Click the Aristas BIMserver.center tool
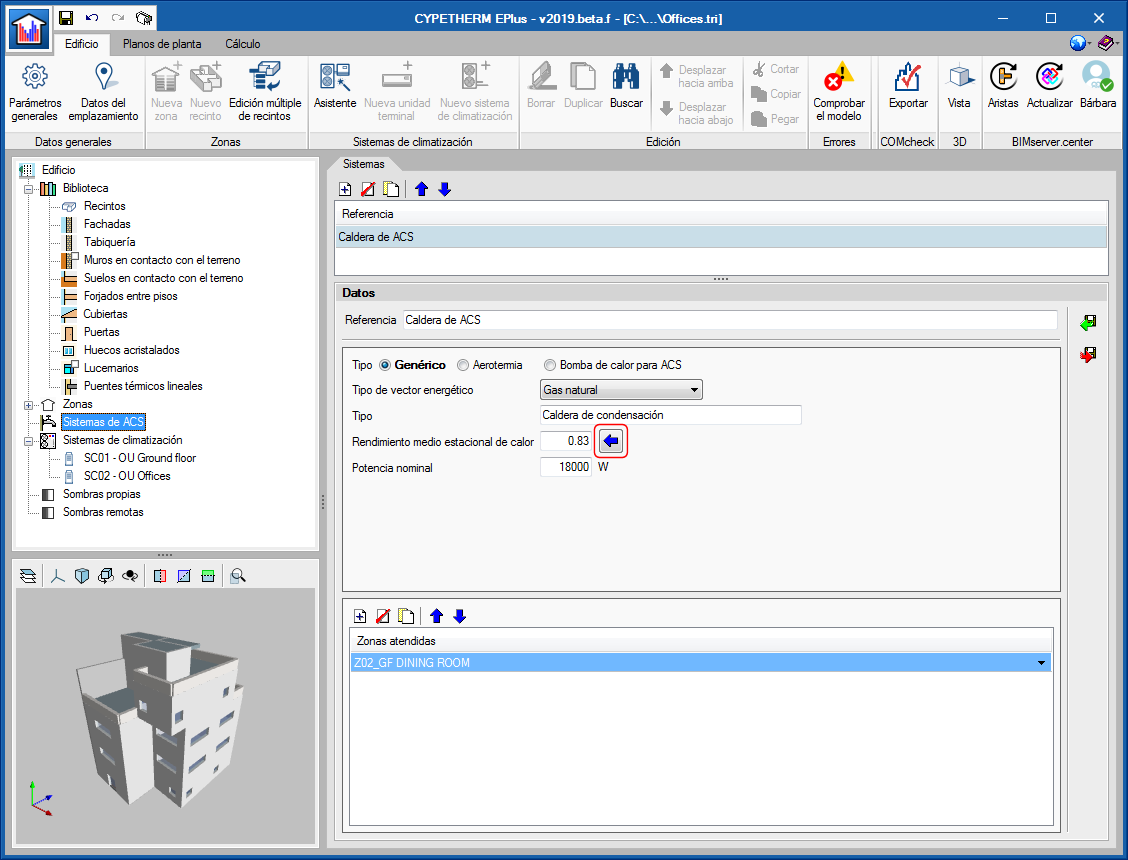The image size is (1128, 860). click(1003, 87)
